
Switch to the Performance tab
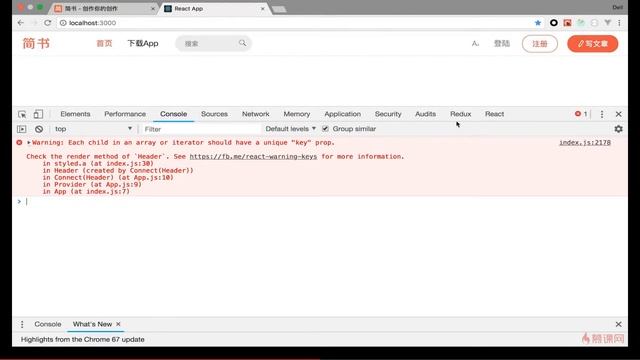(x=125, y=114)
